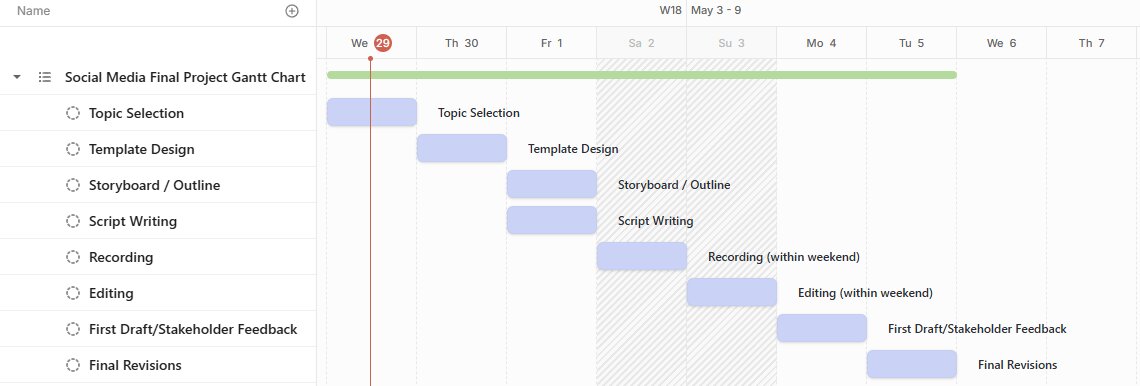Select the Editing Gantt bar
Screen dimensions: 1140x386
point(732,292)
